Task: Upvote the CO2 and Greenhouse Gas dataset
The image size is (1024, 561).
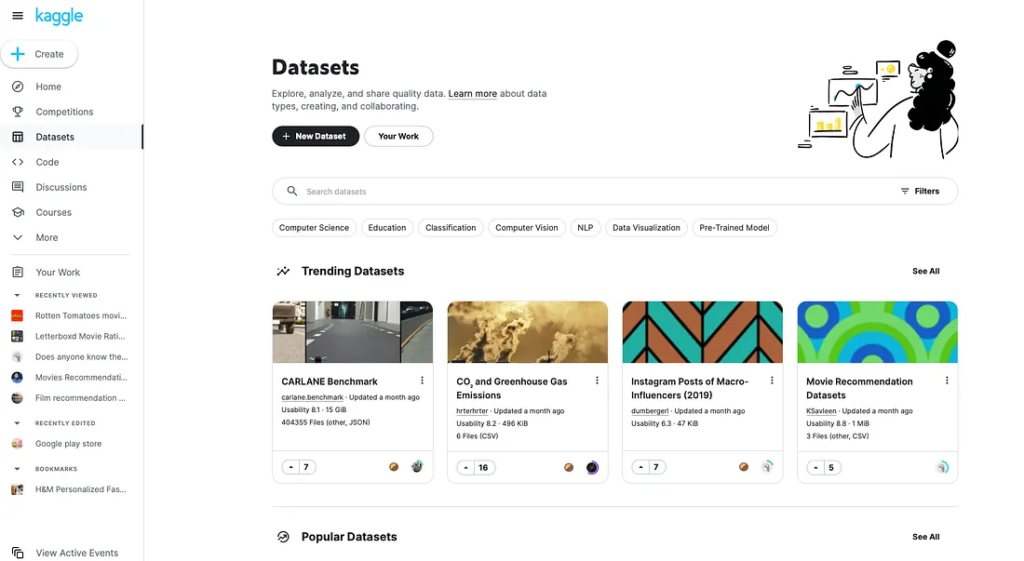Action: click(466, 467)
